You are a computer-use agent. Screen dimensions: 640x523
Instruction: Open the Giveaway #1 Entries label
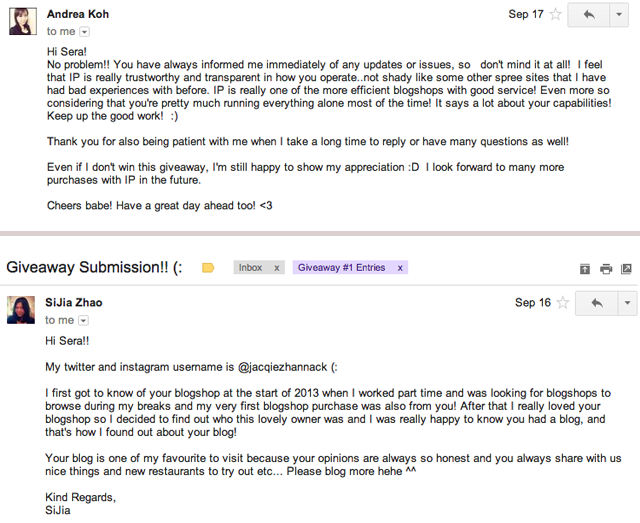coord(340,268)
